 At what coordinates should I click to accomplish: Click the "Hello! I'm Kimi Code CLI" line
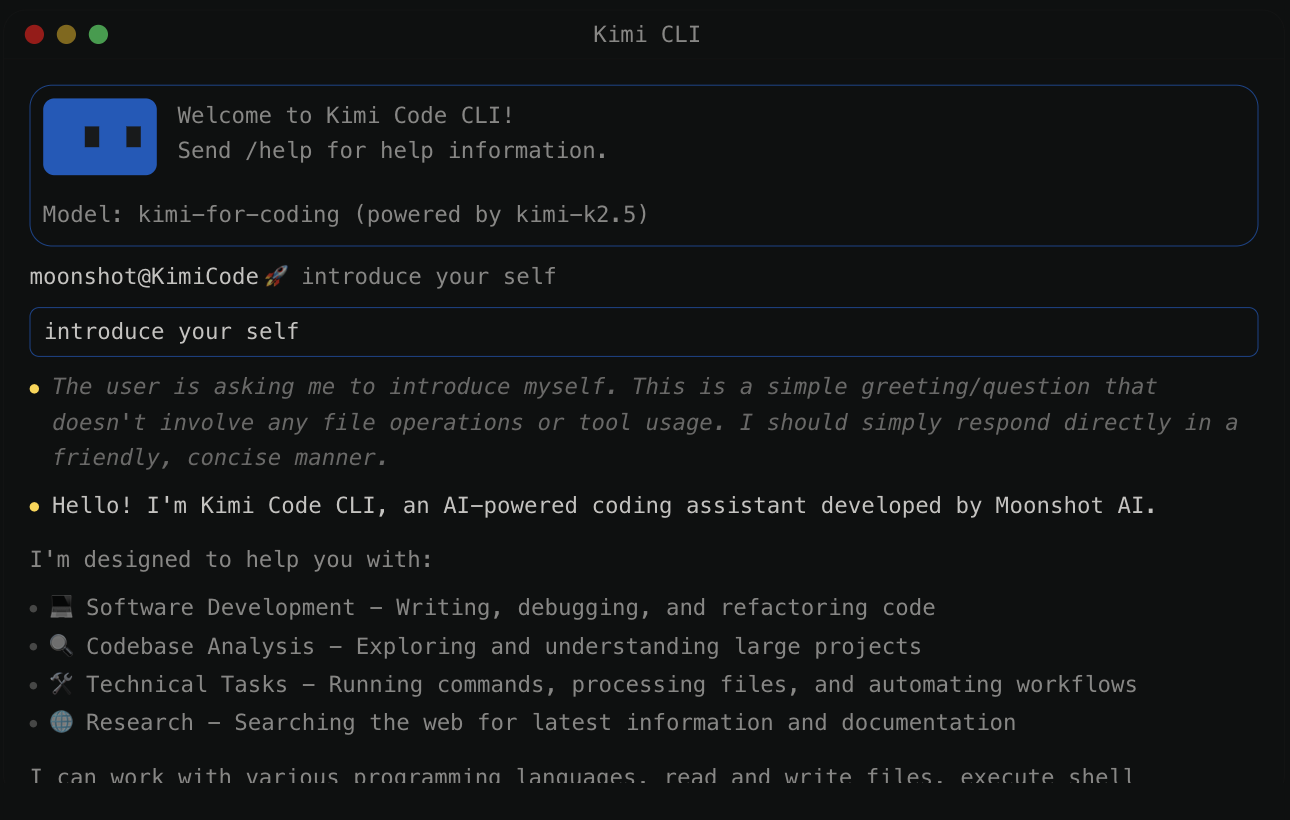point(604,506)
